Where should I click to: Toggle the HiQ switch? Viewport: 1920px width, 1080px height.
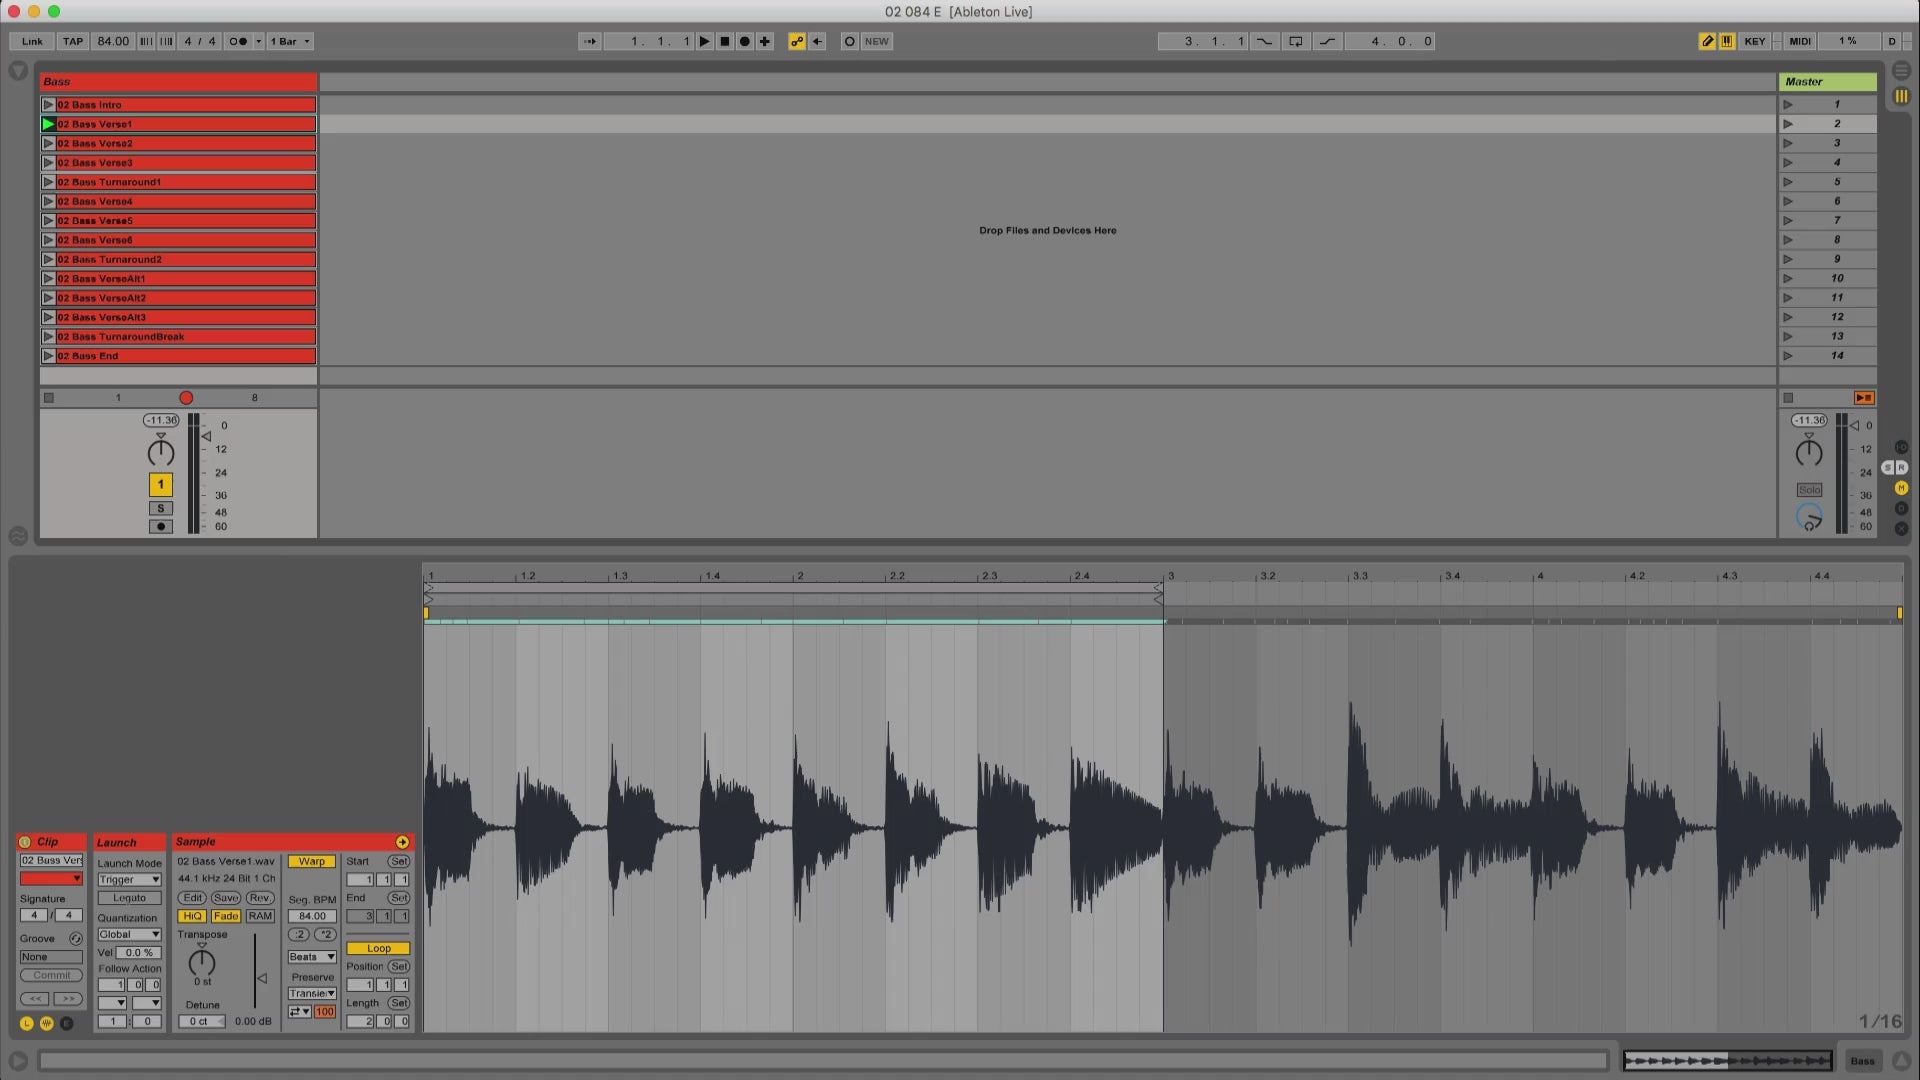click(x=192, y=916)
